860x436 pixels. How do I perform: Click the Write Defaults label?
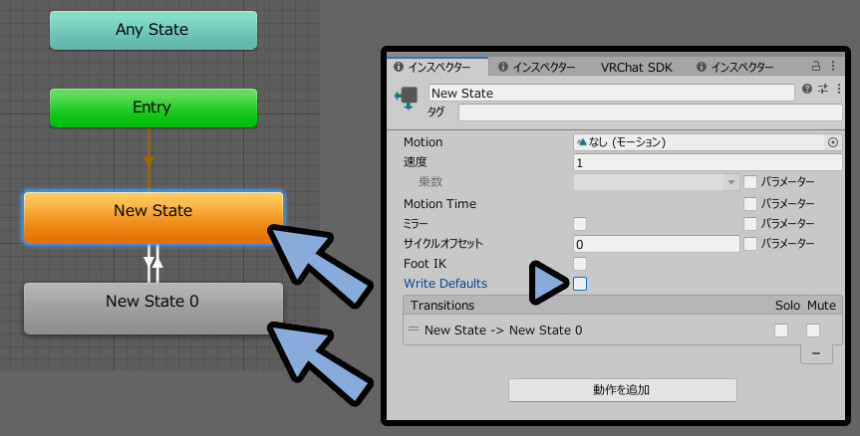click(x=445, y=284)
